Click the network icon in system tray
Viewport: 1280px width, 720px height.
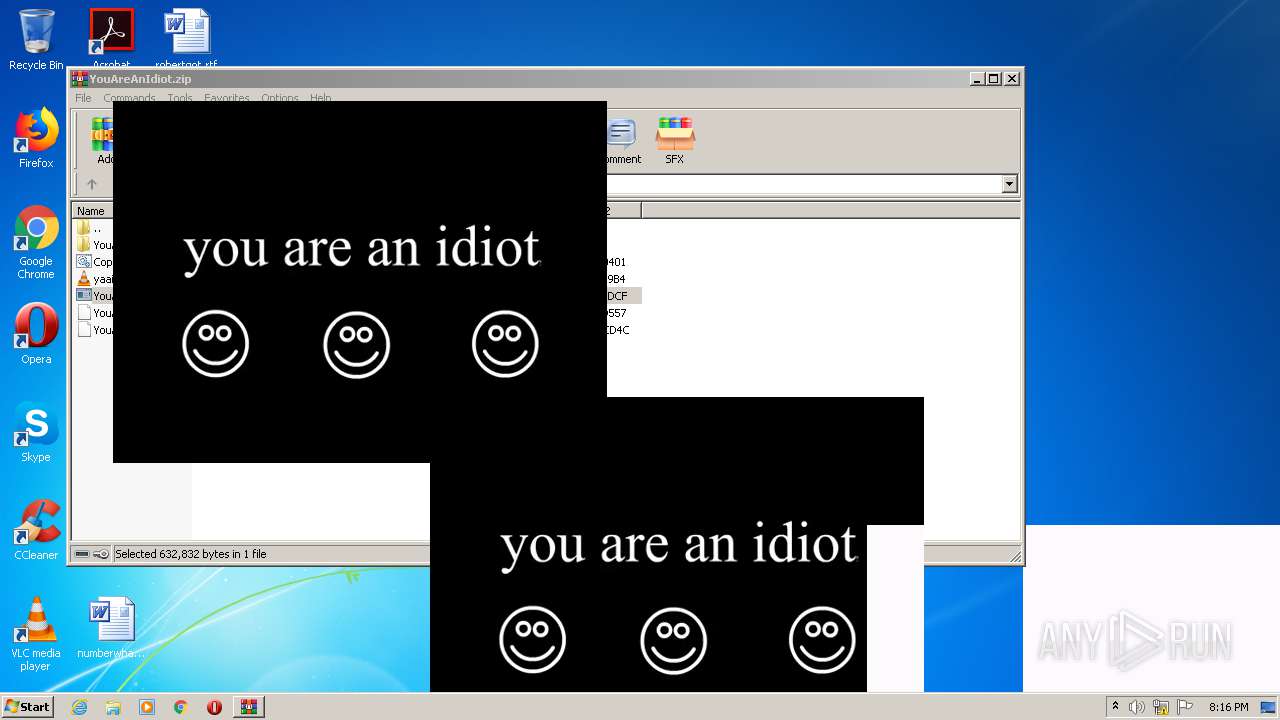[x=1161, y=707]
